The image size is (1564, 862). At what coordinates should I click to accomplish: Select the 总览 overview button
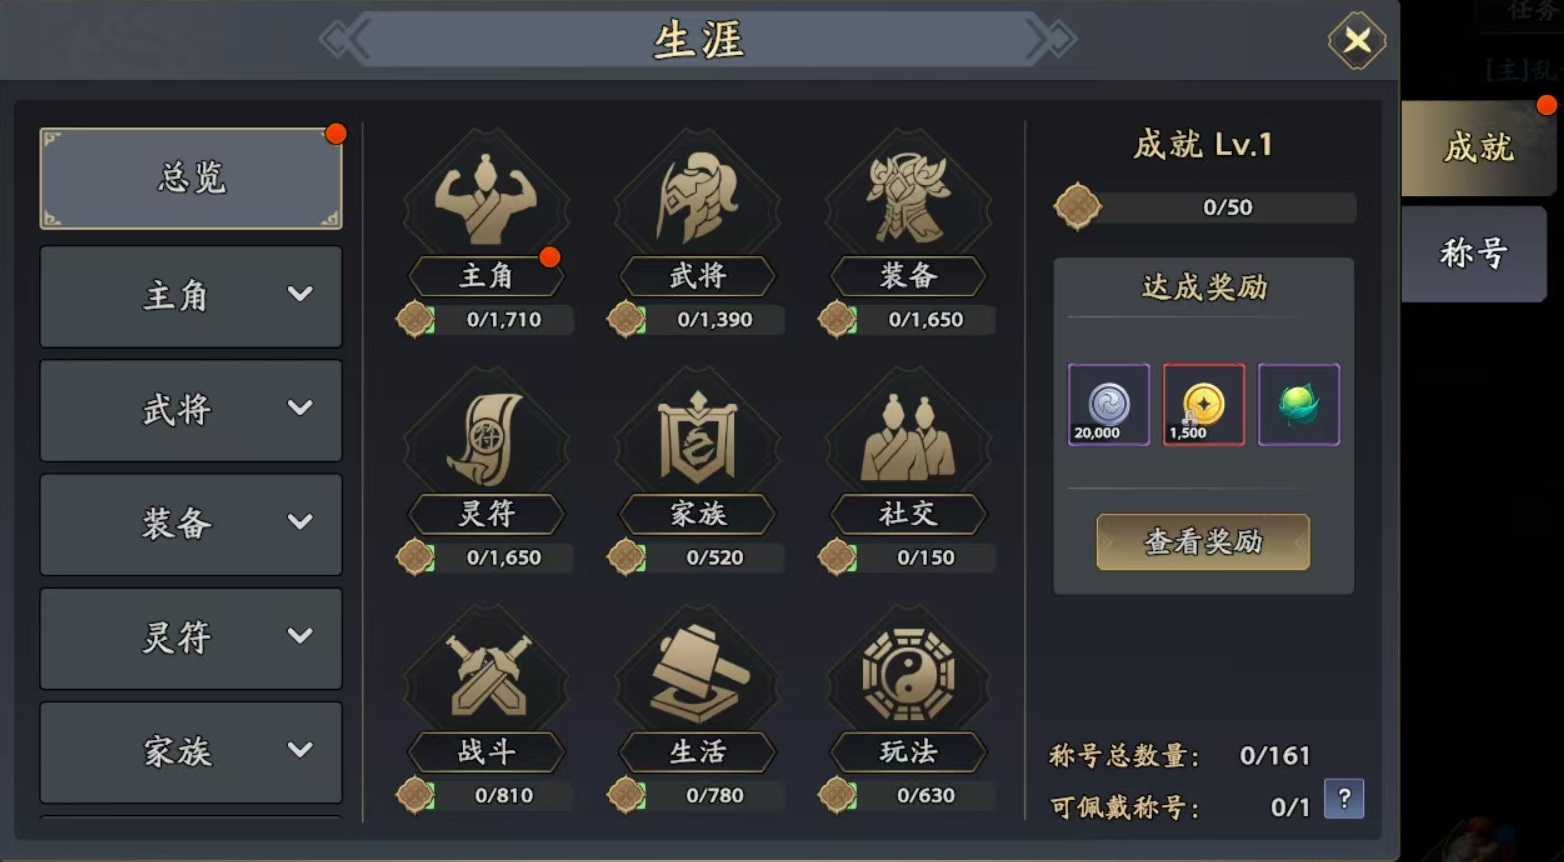[191, 178]
